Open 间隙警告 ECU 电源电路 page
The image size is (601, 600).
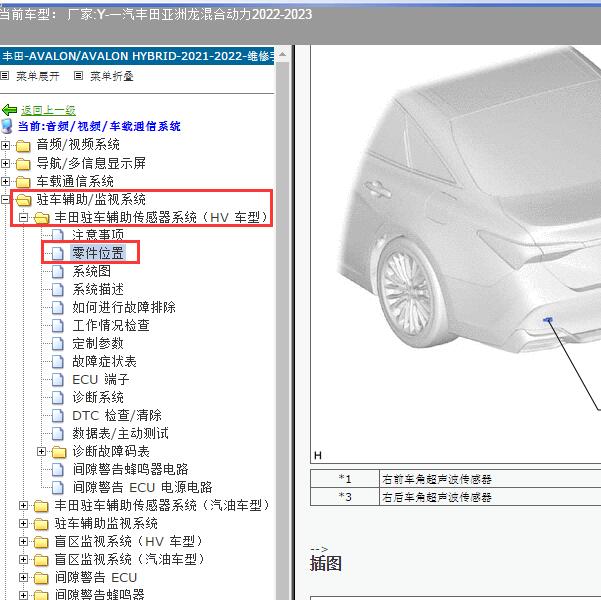pos(142,487)
